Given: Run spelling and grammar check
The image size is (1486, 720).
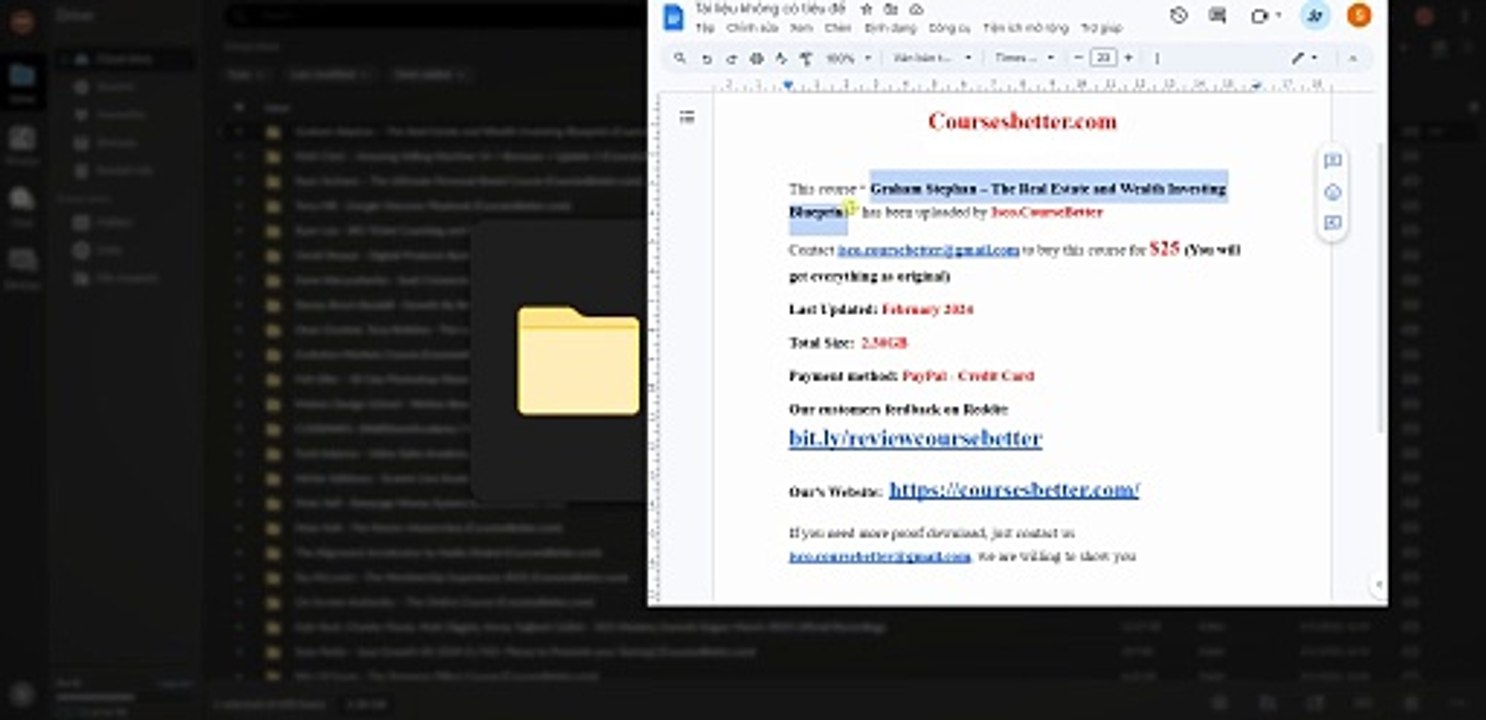Looking at the screenshot, I should (782, 58).
